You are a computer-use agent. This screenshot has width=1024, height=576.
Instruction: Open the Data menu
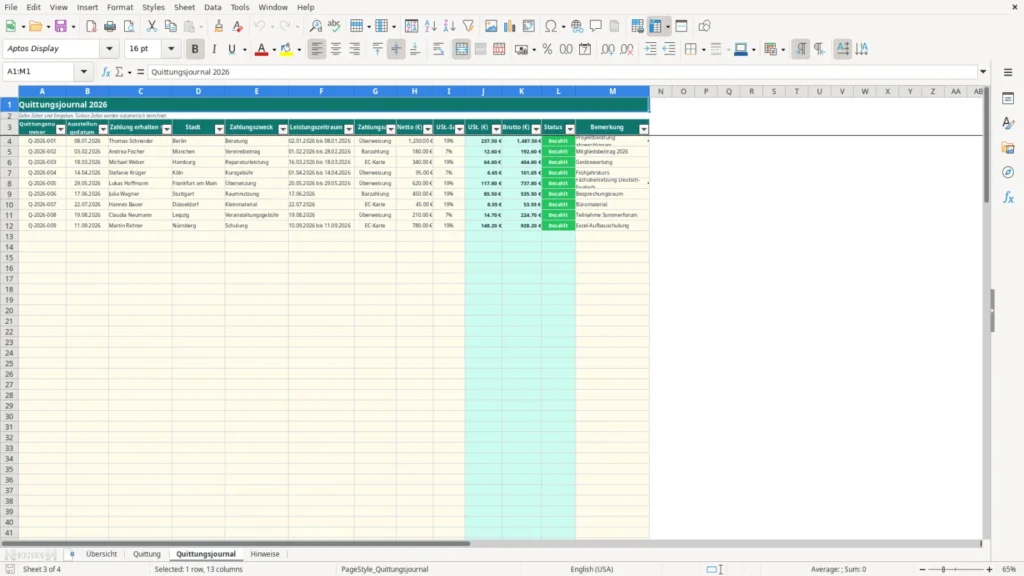click(x=213, y=7)
